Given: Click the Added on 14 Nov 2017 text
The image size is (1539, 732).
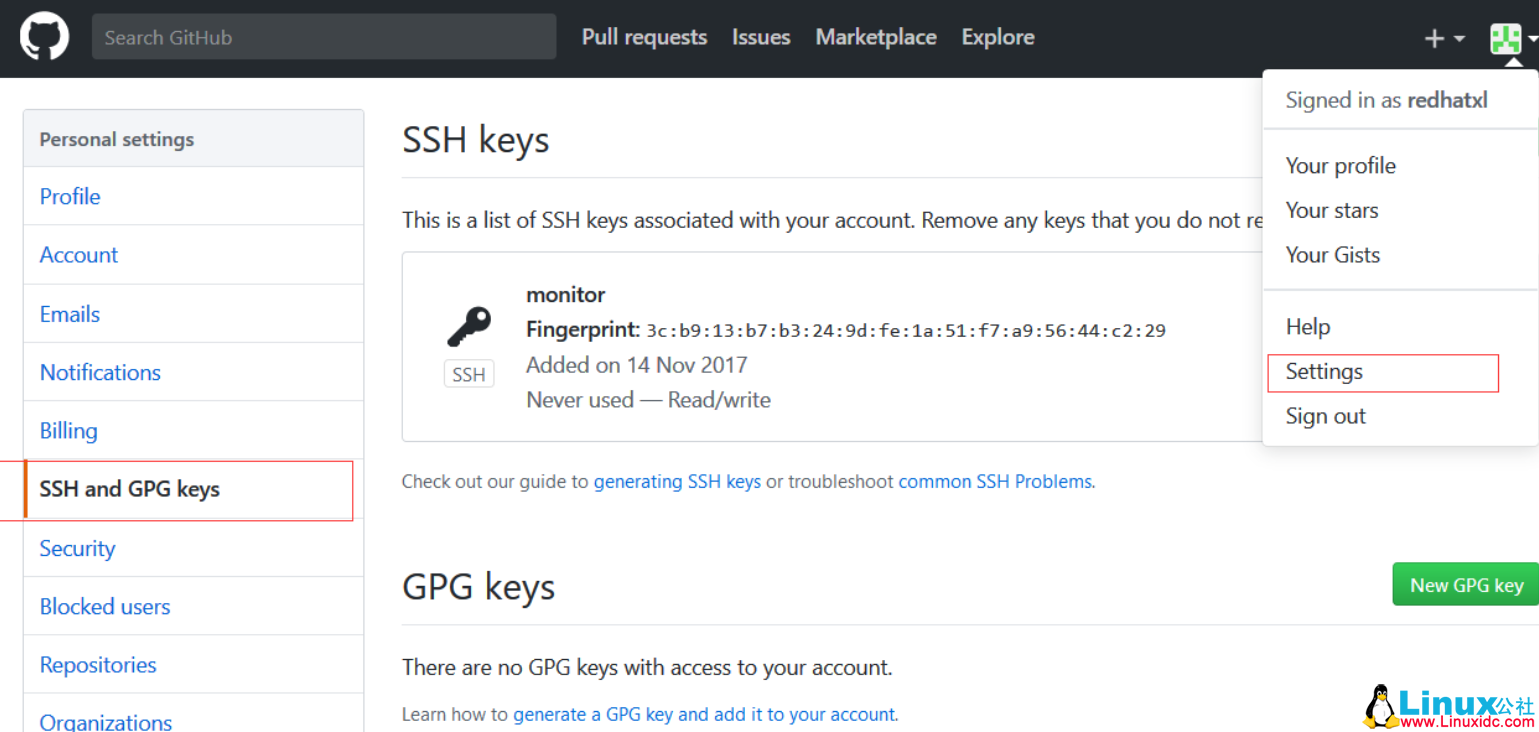Looking at the screenshot, I should (x=637, y=365).
